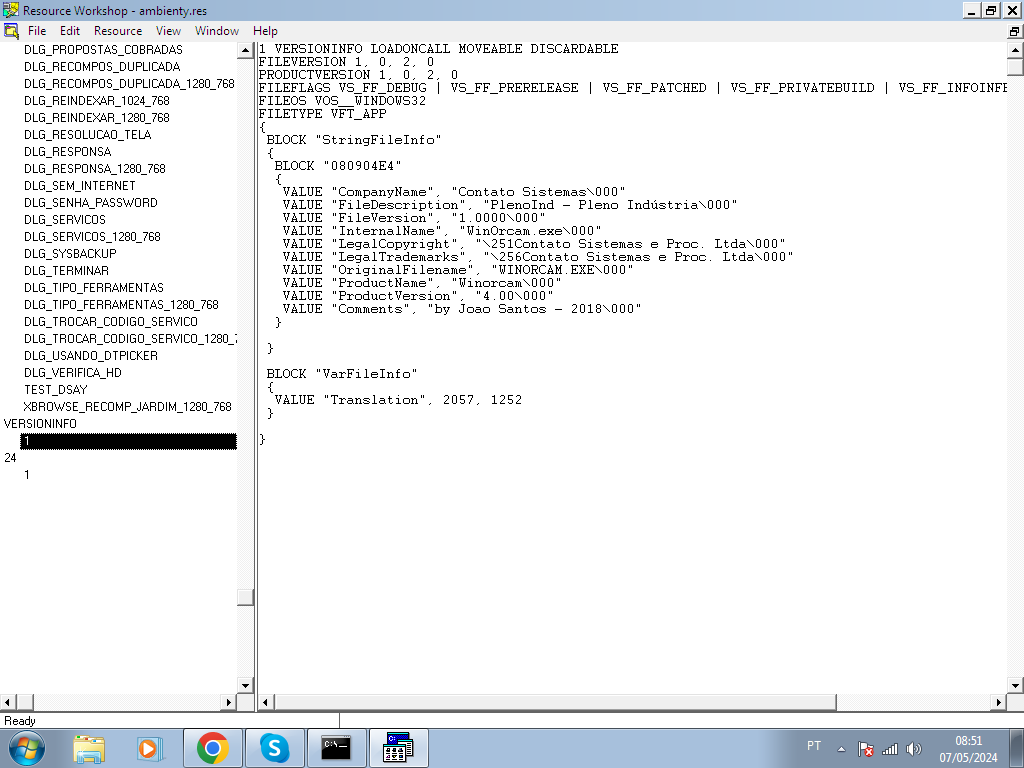Viewport: 1024px width, 768px height.
Task: Click right arrow of script pane horizontal scrollbar
Action: pos(999,703)
